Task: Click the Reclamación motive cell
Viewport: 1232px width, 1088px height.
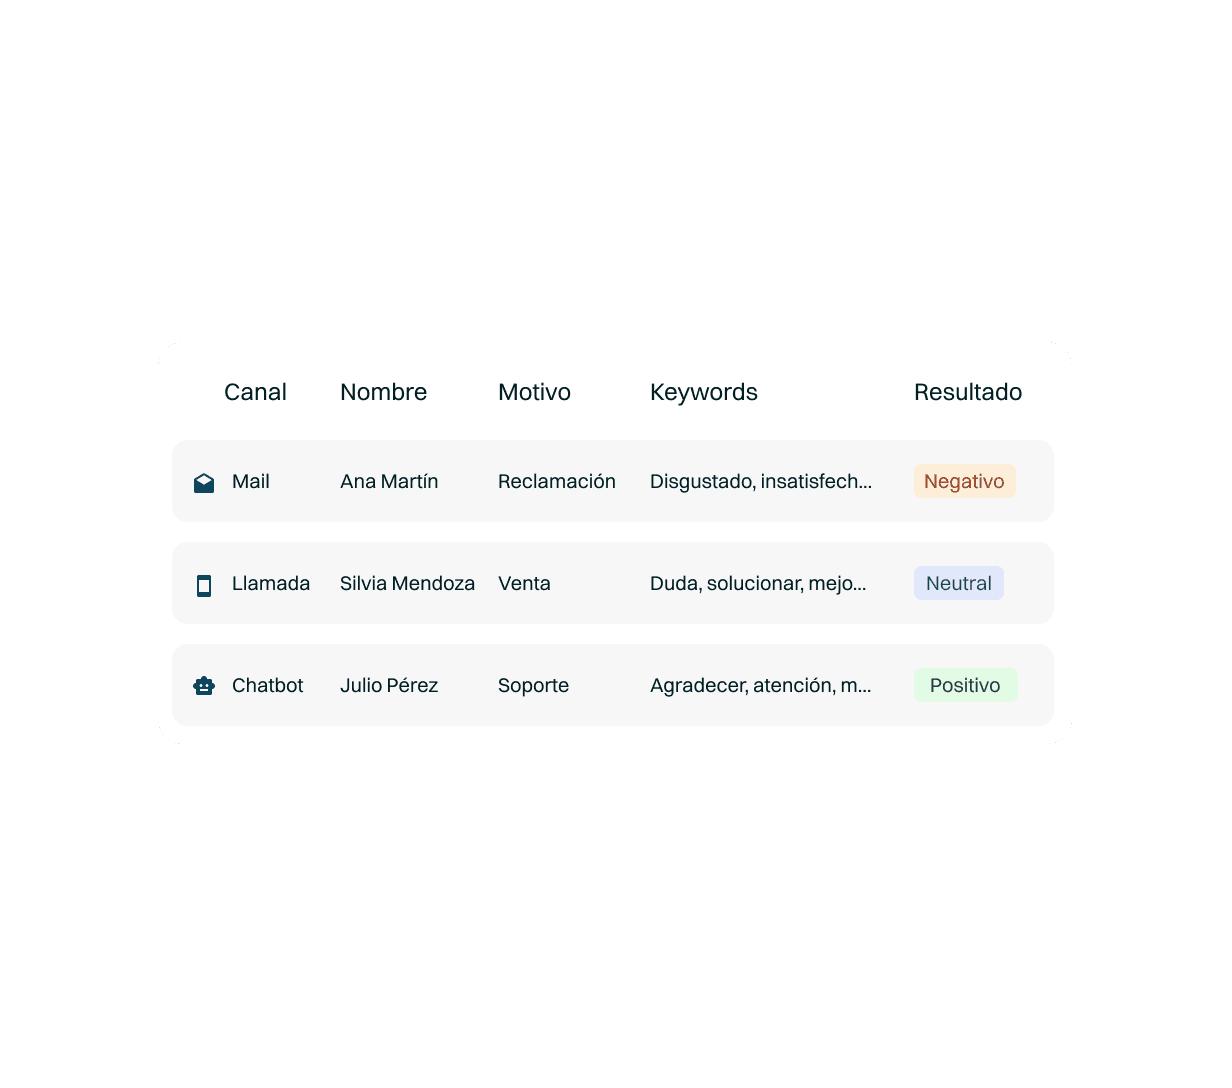Action: pyautogui.click(x=557, y=481)
